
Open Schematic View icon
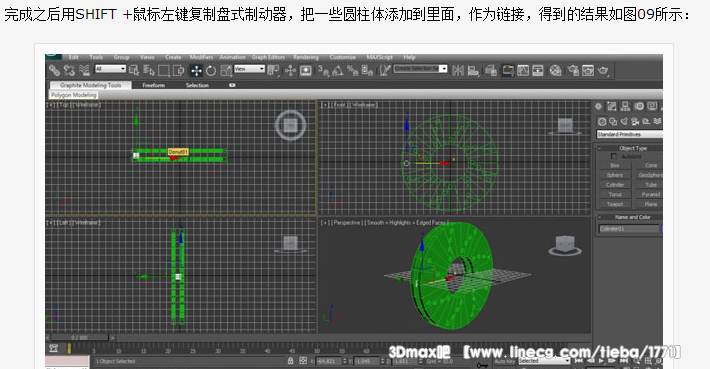538,70
